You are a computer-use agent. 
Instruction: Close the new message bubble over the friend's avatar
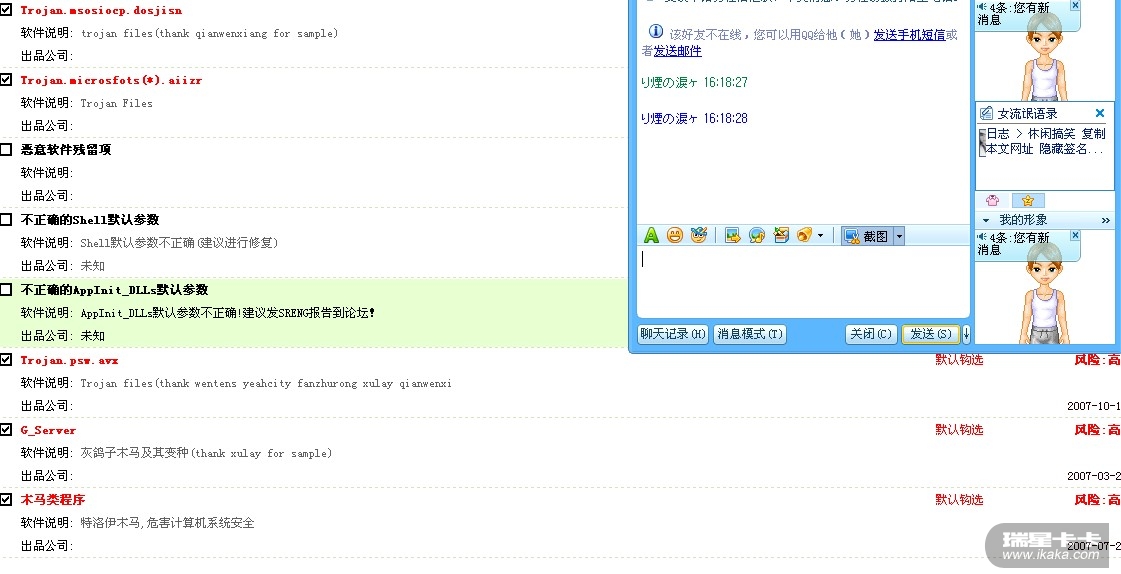click(1075, 5)
